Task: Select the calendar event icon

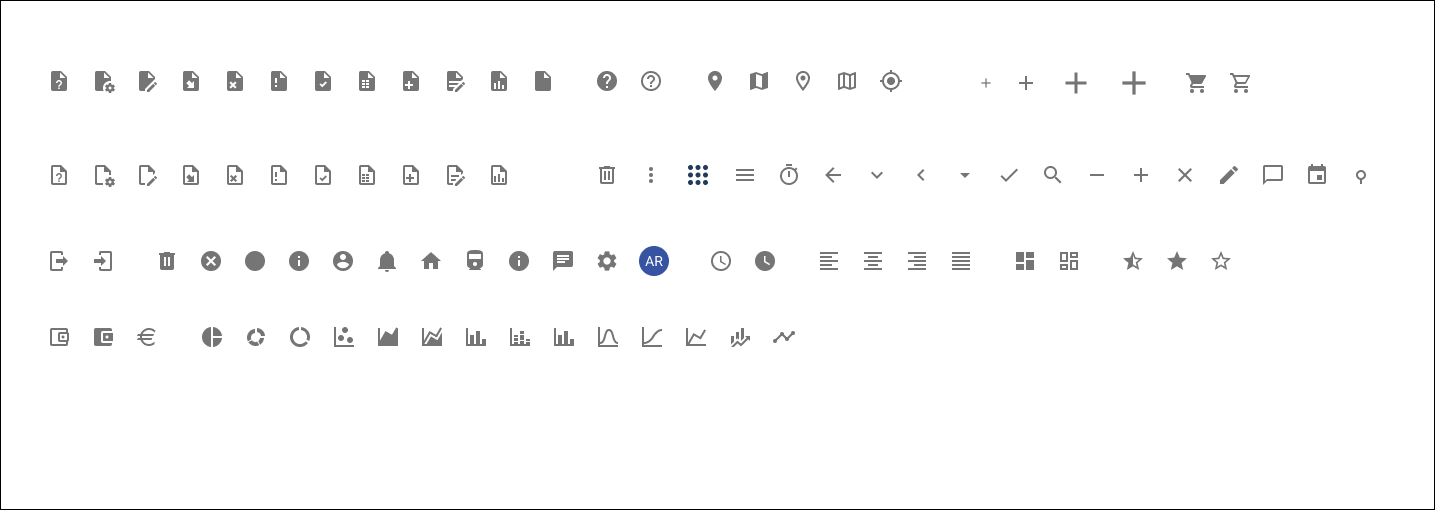Action: [1317, 175]
